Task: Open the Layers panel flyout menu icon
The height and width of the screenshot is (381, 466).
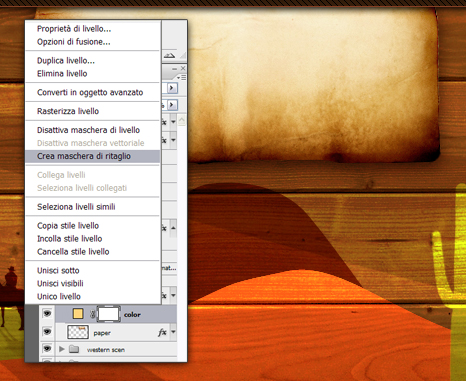Action: pyautogui.click(x=181, y=77)
